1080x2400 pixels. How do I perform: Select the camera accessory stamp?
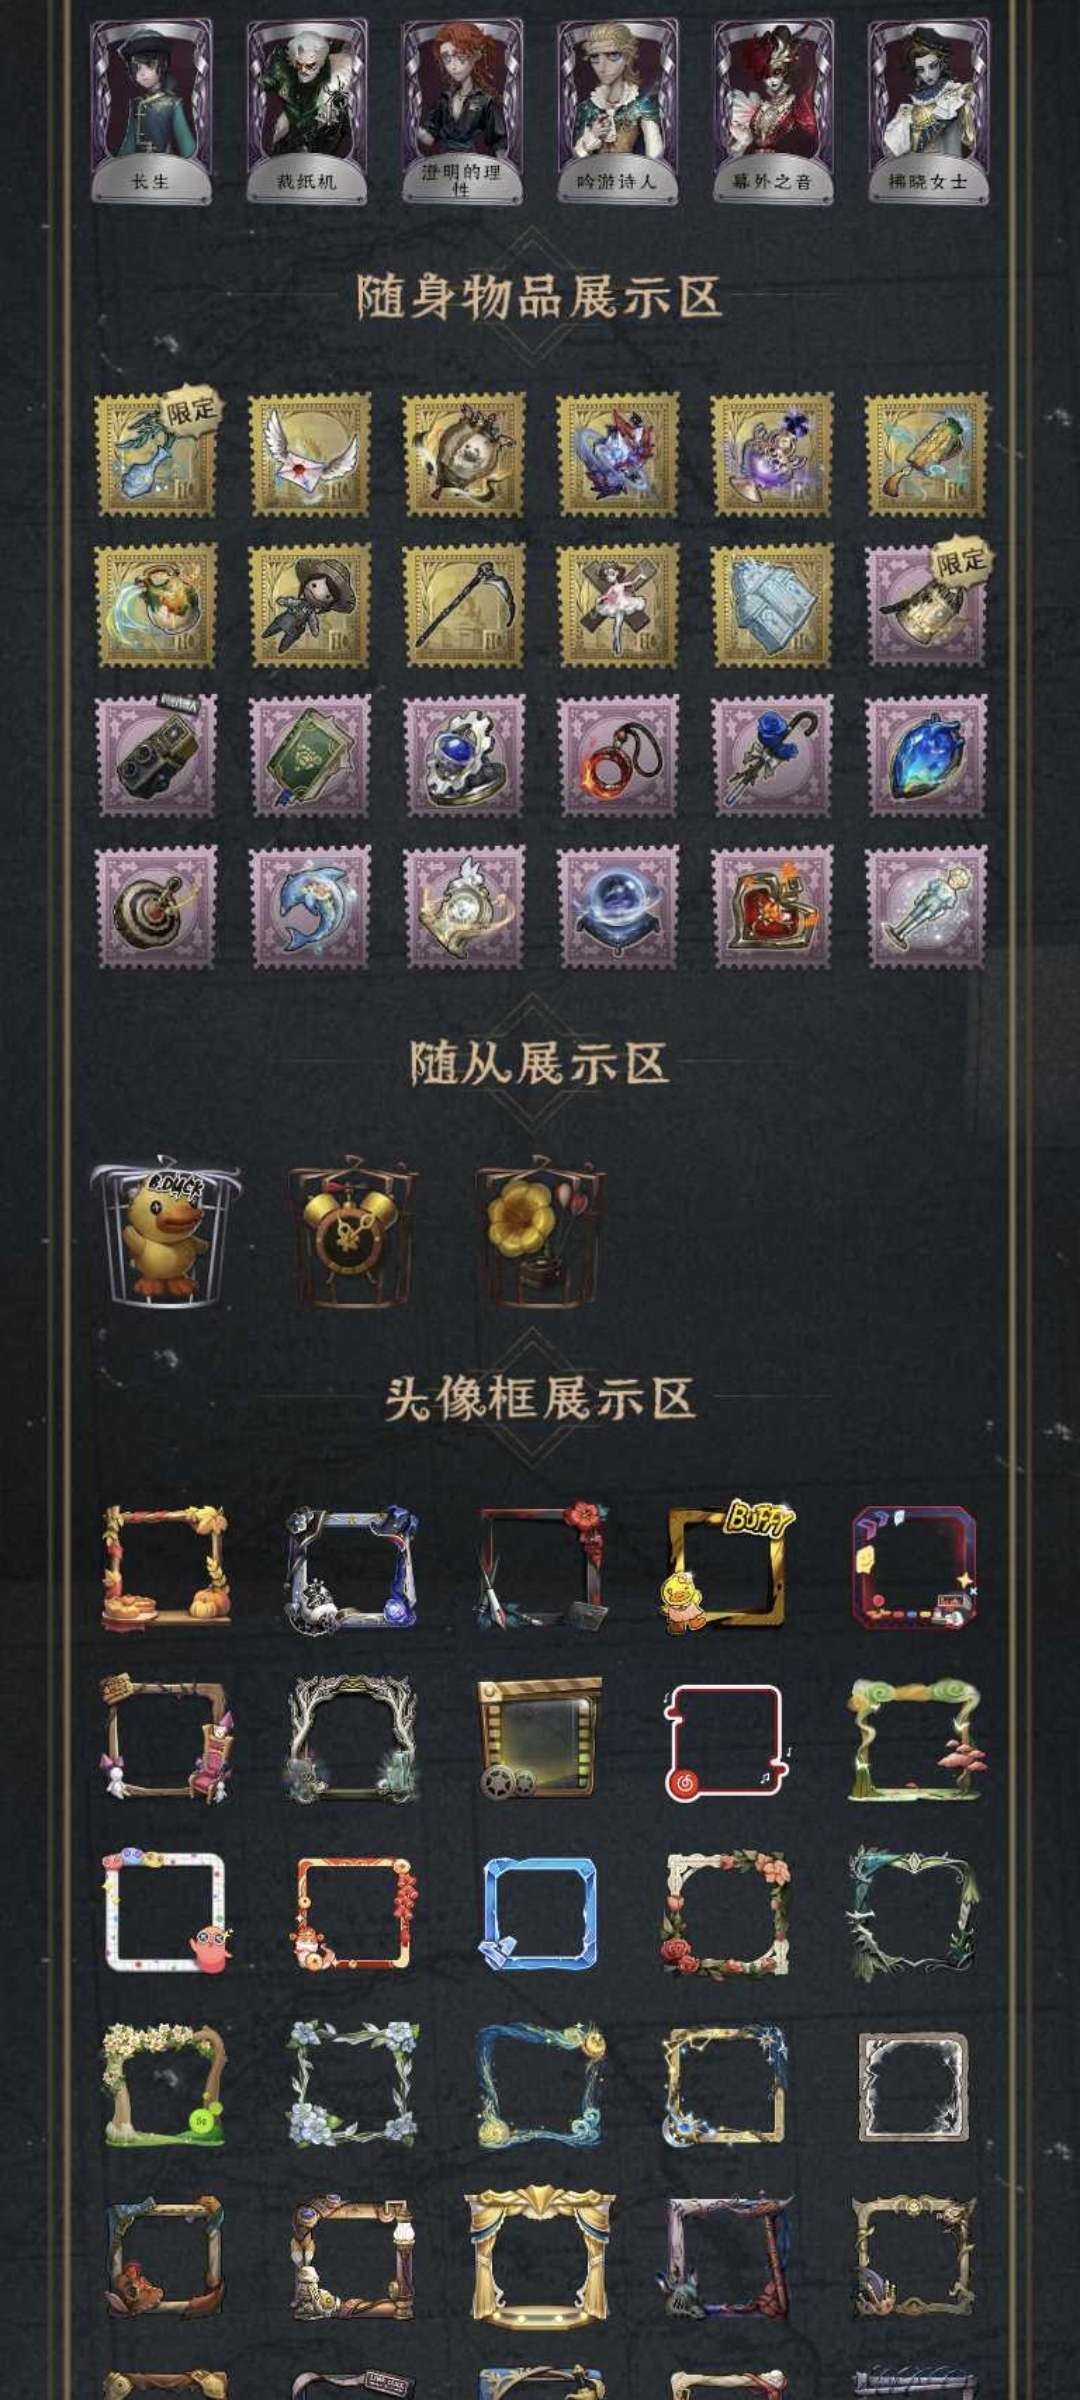pos(155,756)
